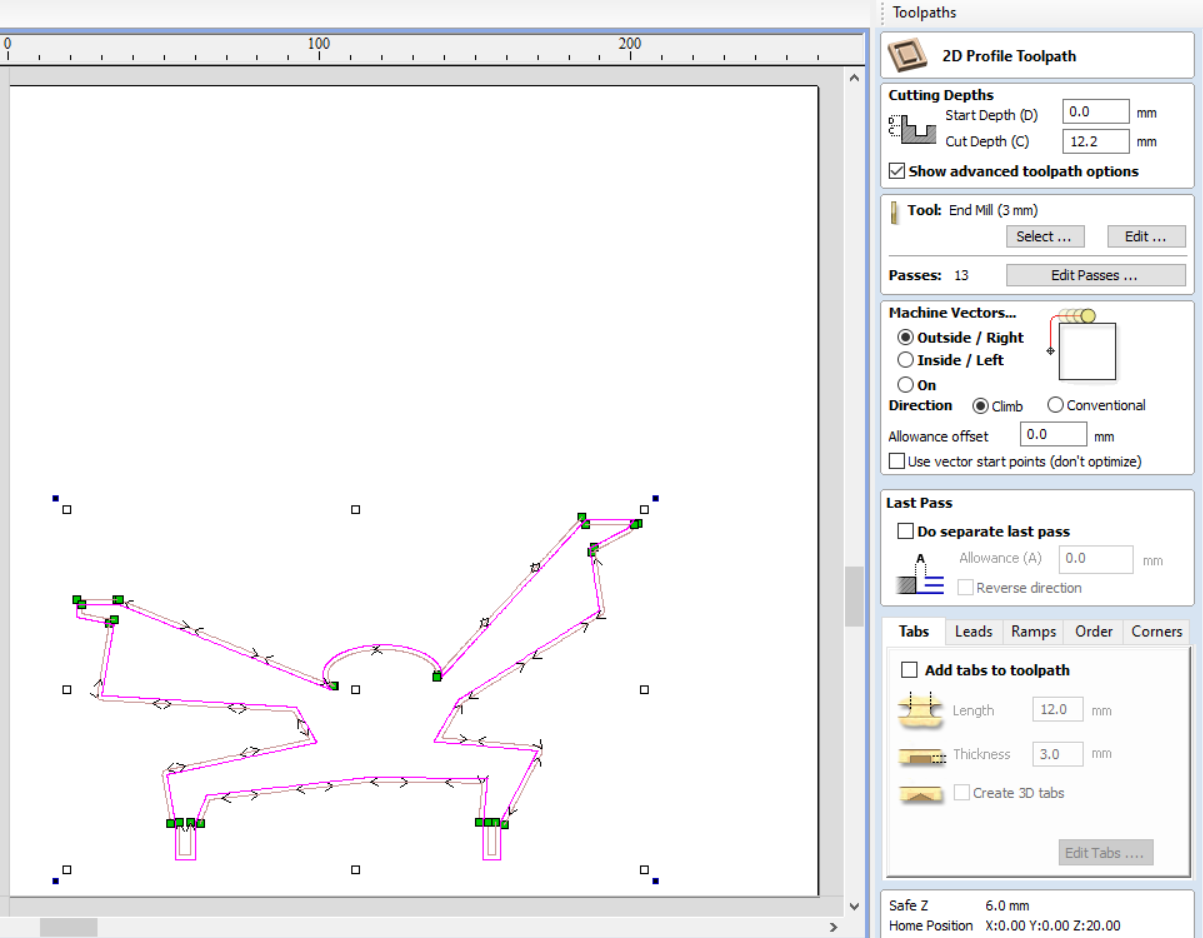Choose Conventional cut direction

click(1055, 405)
